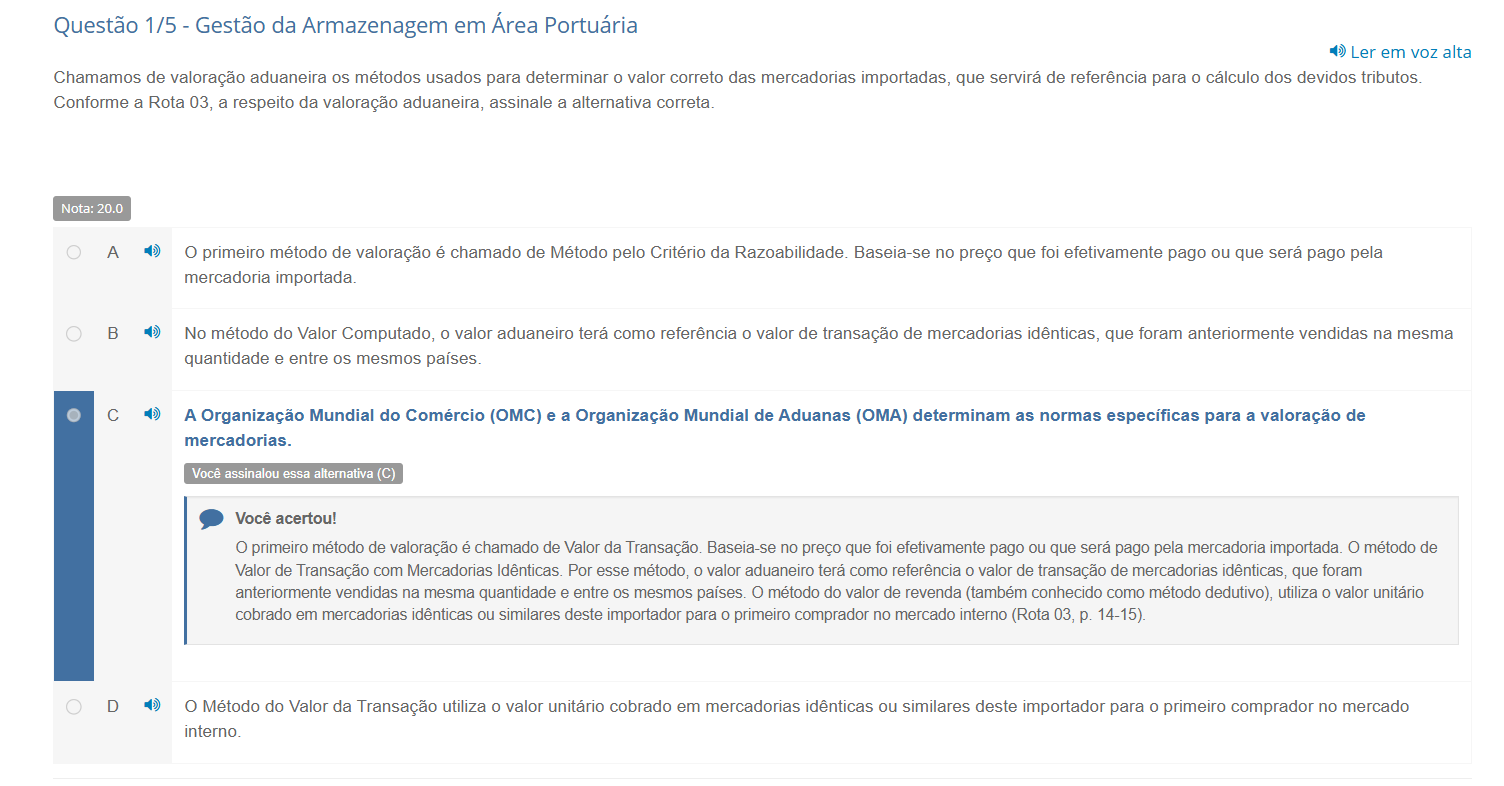Select radio button for alternative A
Screen dimensions: 1504x786
pyautogui.click(x=74, y=253)
